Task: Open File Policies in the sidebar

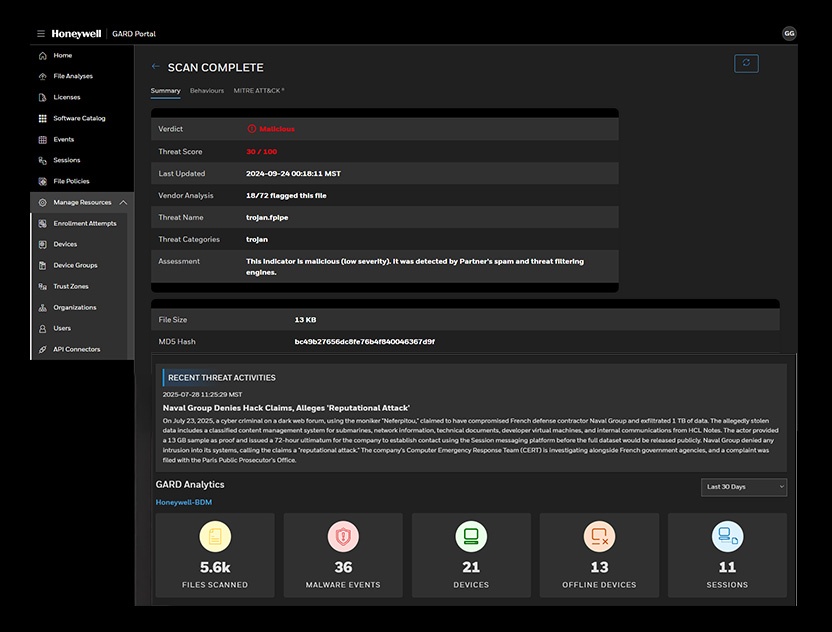Action: click(x=71, y=181)
